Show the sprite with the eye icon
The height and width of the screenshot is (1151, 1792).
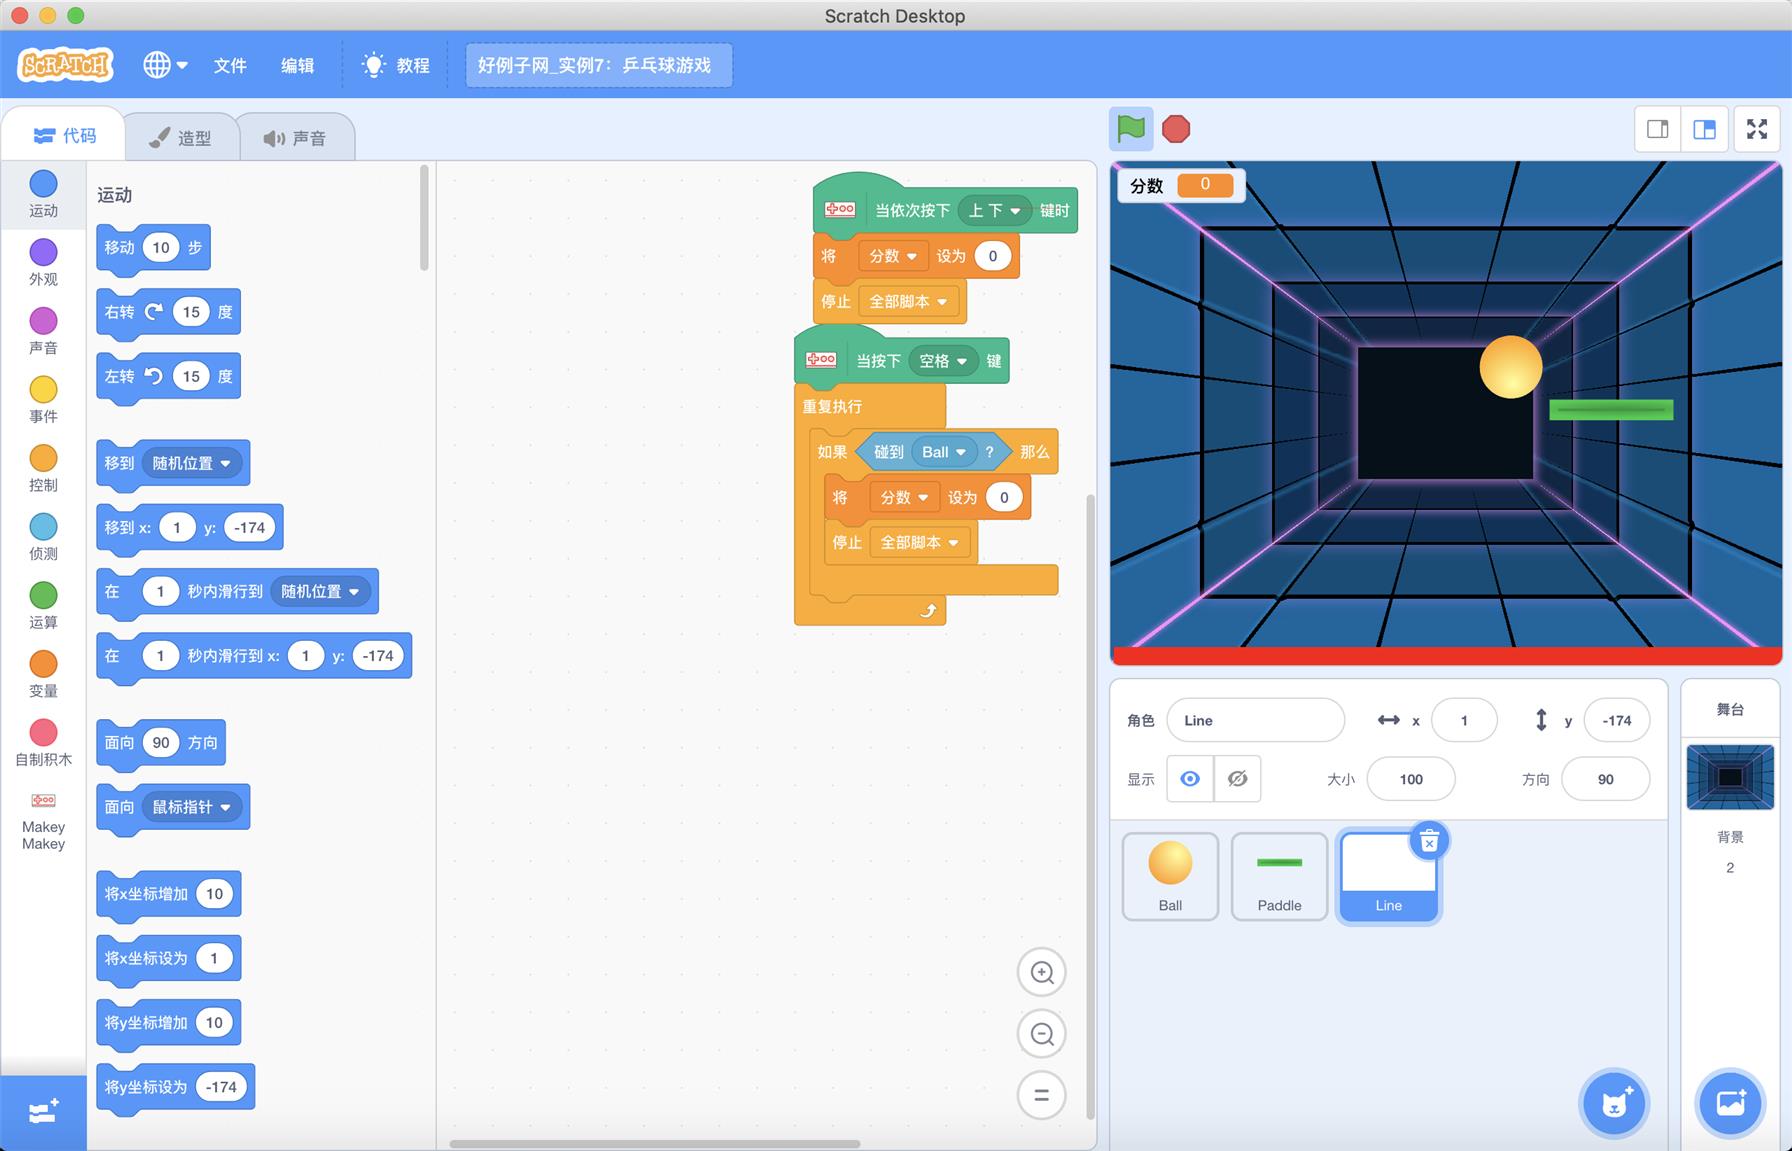pos(1190,779)
